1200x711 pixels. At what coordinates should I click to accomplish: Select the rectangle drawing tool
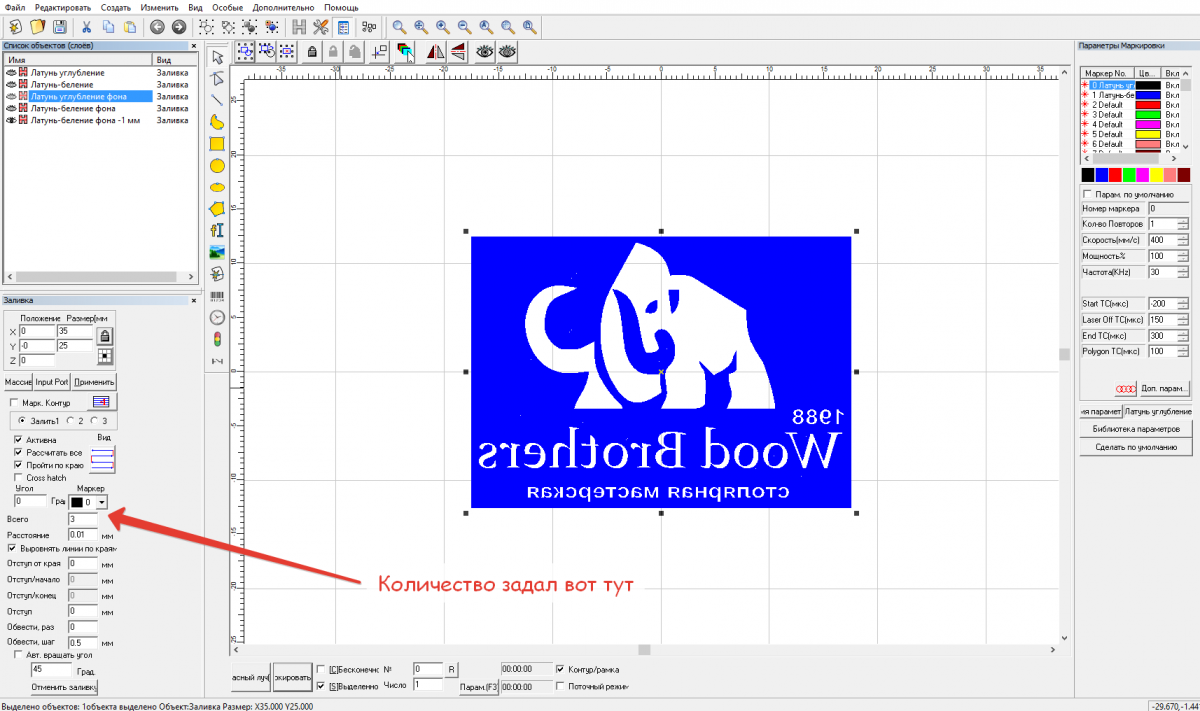[217, 143]
